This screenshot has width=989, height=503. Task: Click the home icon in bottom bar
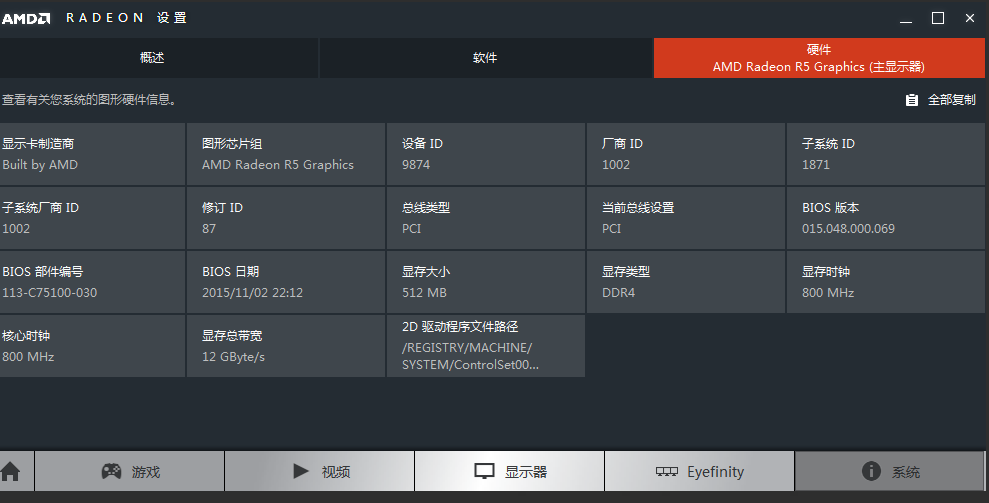(10, 471)
